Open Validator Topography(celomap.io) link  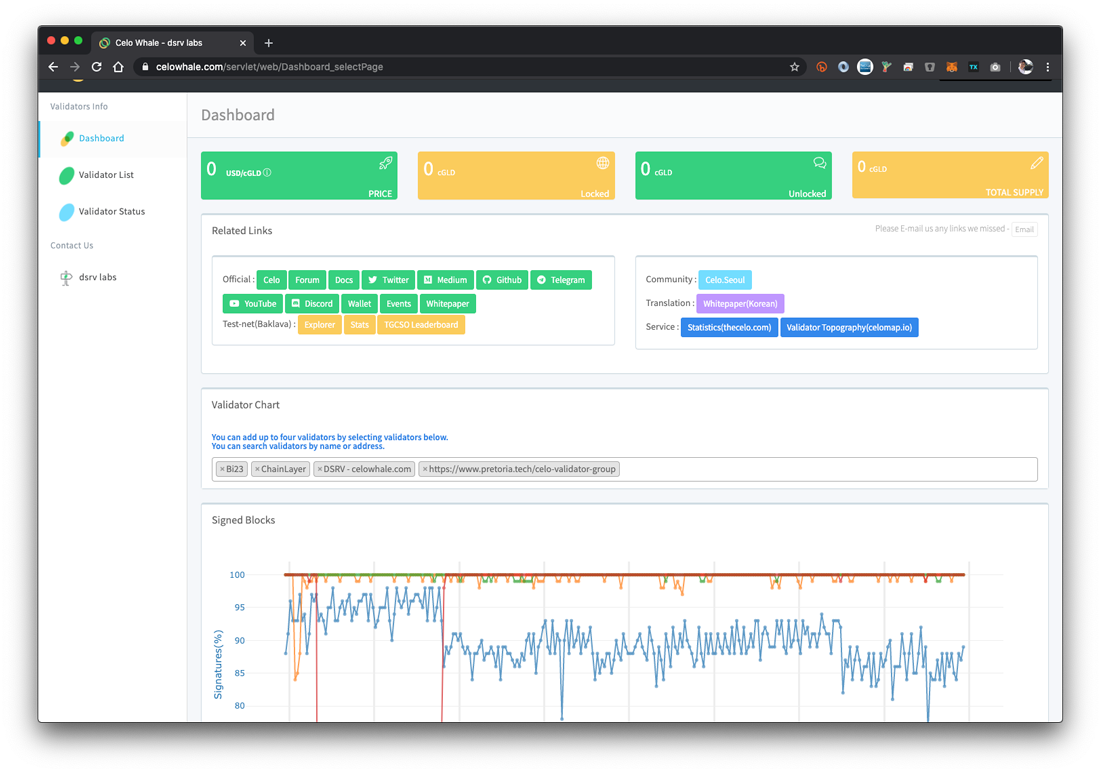pyautogui.click(x=849, y=328)
